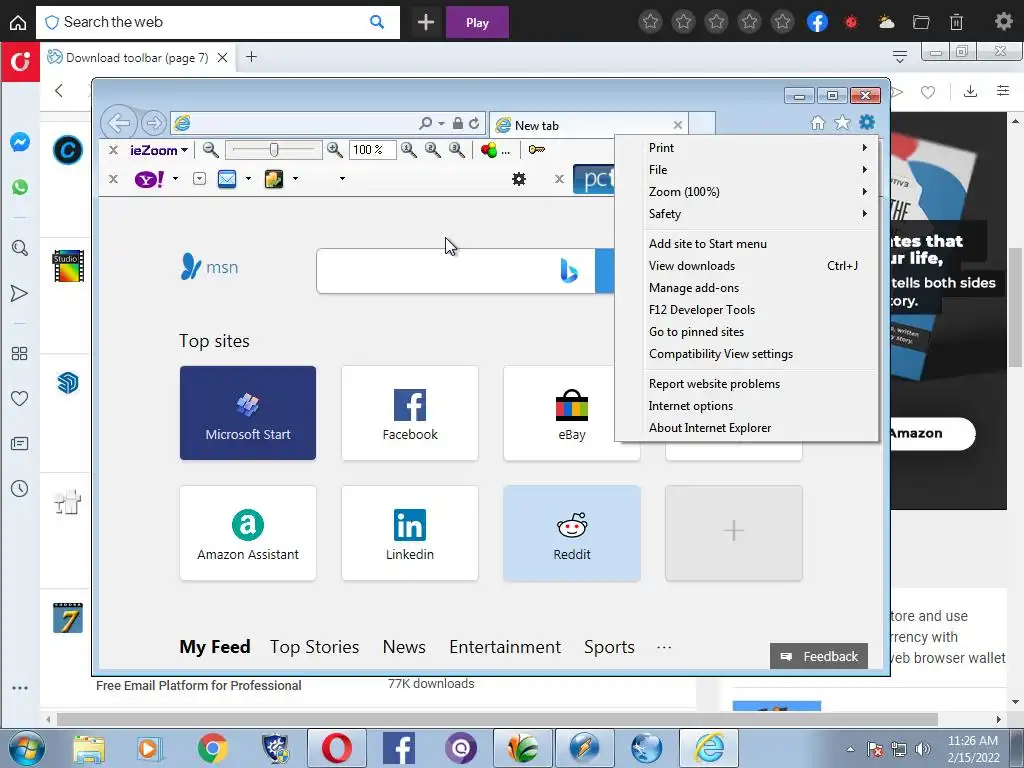Click the Internet Explorer back arrow button
This screenshot has height=768, width=1024.
119,123
